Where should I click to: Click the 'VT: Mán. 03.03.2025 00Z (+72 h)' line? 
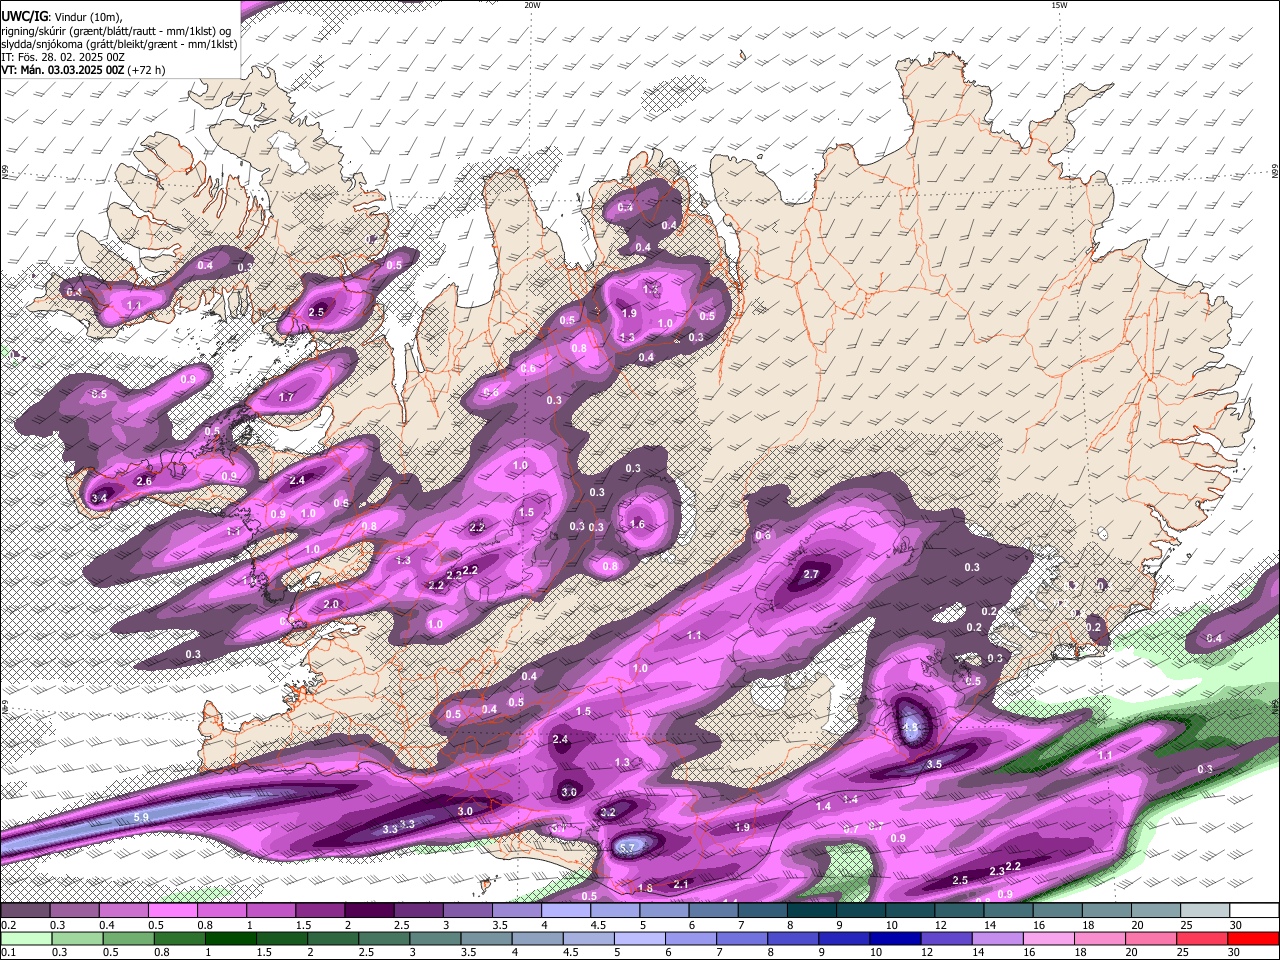pyautogui.click(x=83, y=70)
